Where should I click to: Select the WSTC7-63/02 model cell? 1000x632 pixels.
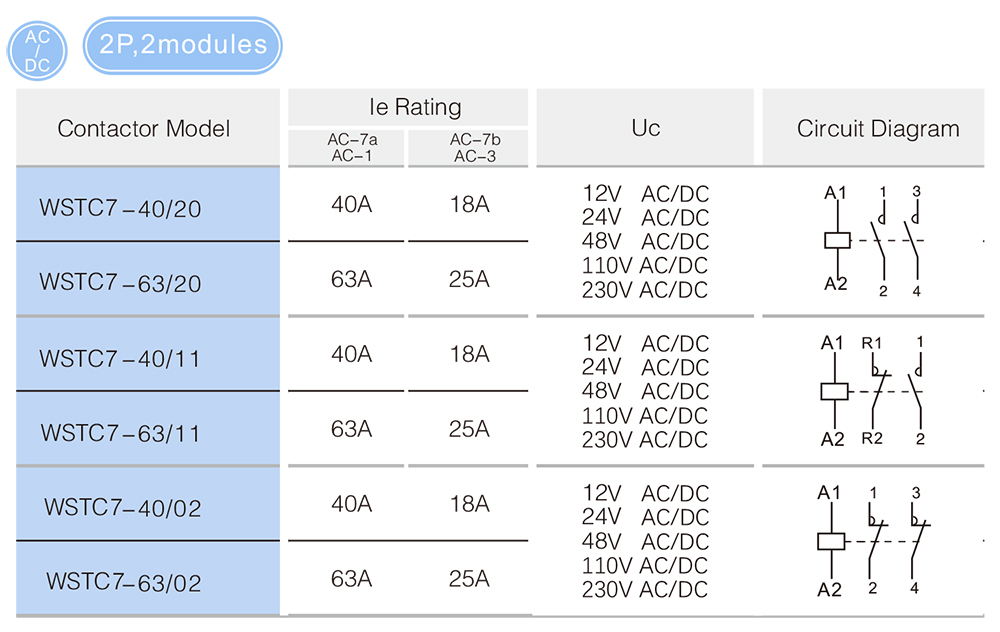(x=148, y=578)
